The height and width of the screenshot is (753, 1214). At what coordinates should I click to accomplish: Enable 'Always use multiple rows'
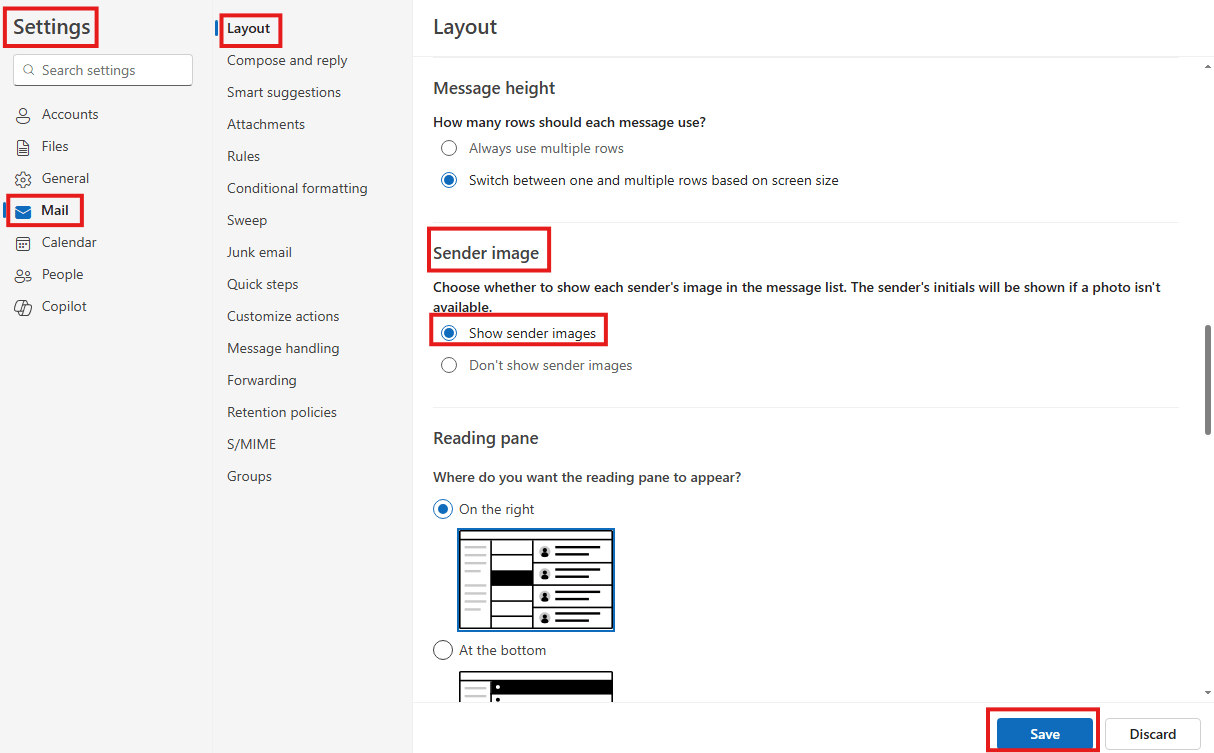(x=449, y=148)
